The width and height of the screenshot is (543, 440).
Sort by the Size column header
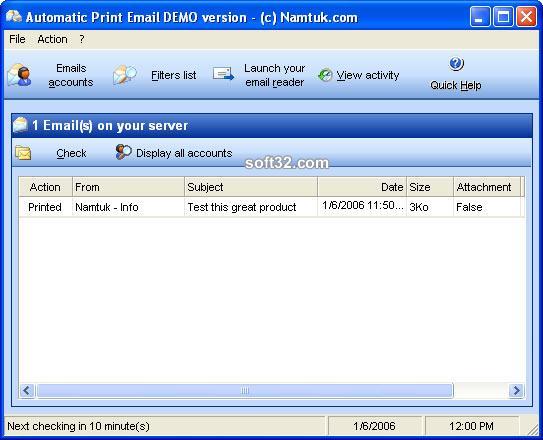coord(430,187)
